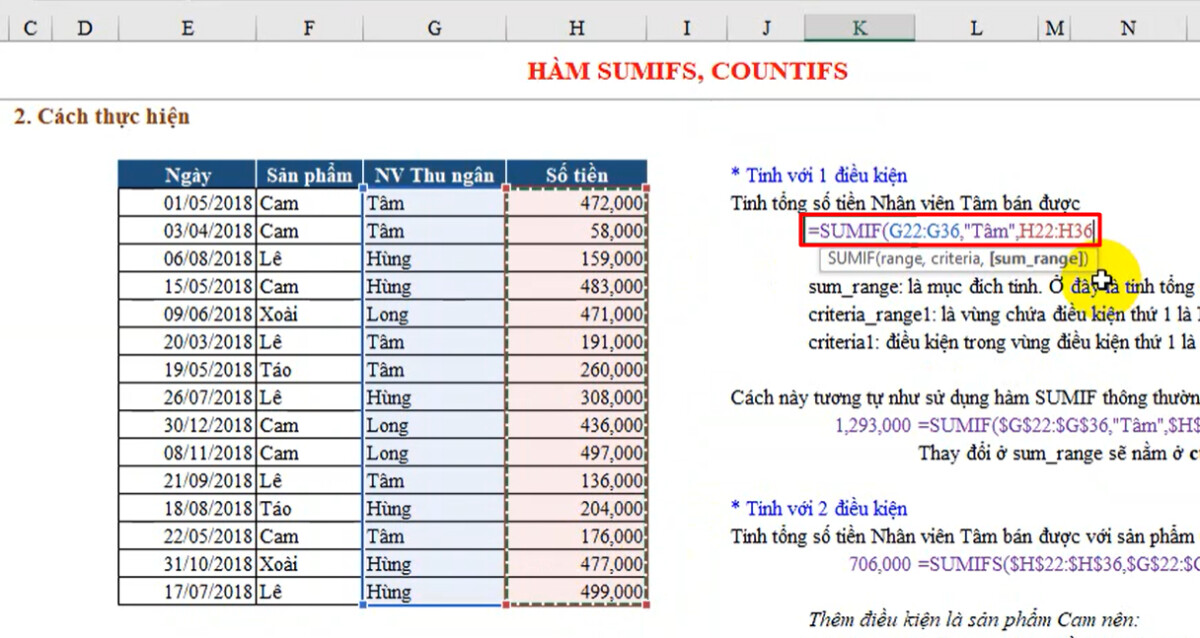The width and height of the screenshot is (1200, 638).
Task: Click the date cell 21/09/2018
Action: click(187, 481)
